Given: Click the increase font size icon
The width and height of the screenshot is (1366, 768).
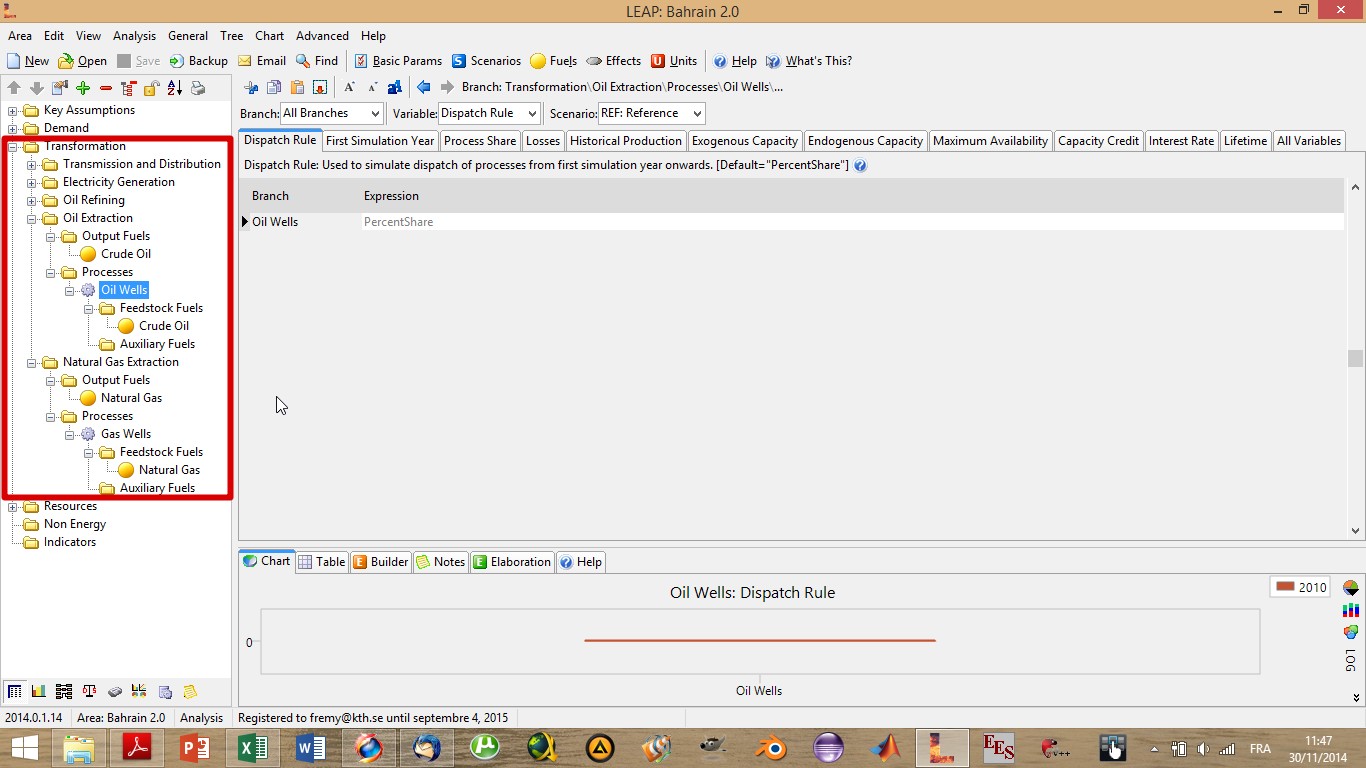Looking at the screenshot, I should [349, 87].
